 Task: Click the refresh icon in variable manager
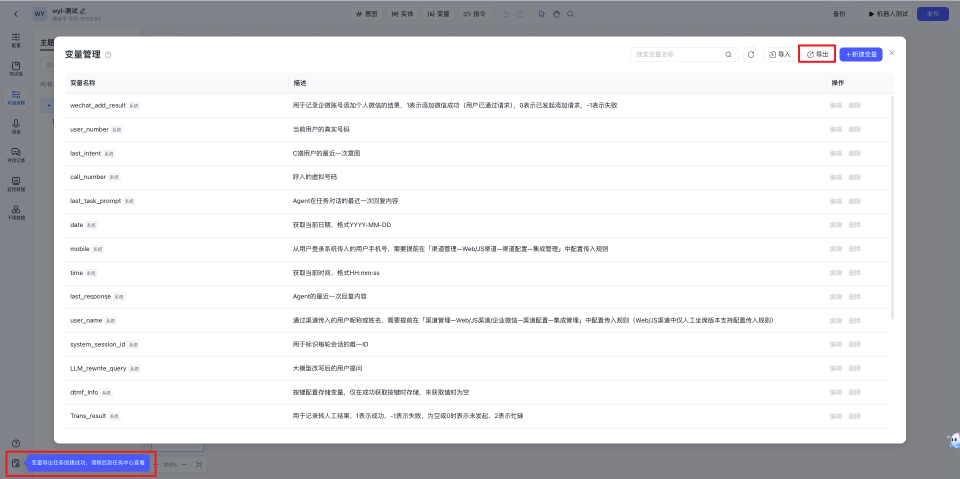pos(751,54)
